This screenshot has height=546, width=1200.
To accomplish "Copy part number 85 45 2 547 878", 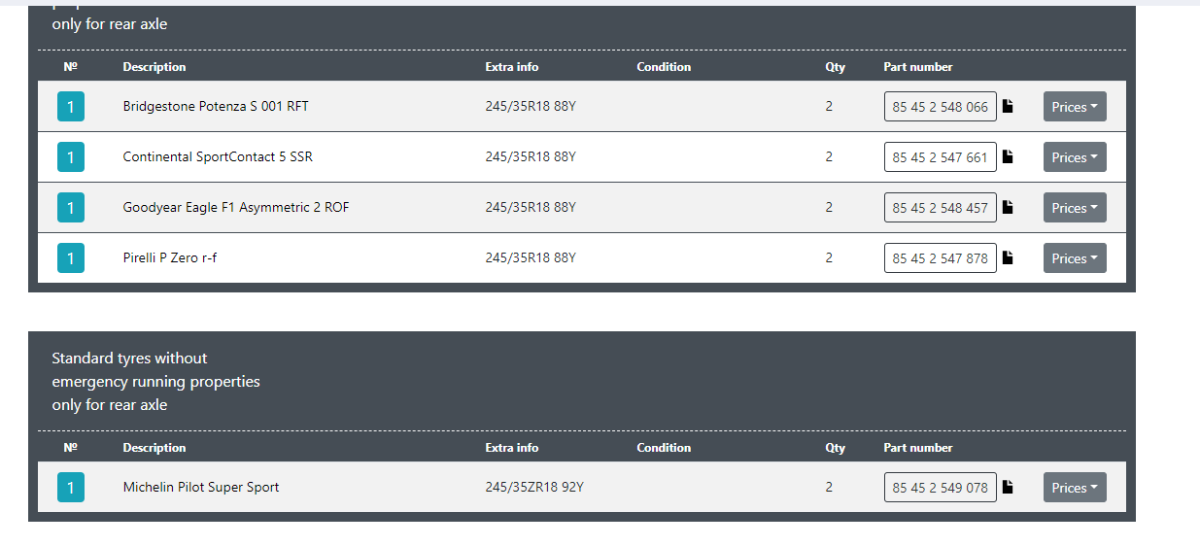I will [1008, 258].
